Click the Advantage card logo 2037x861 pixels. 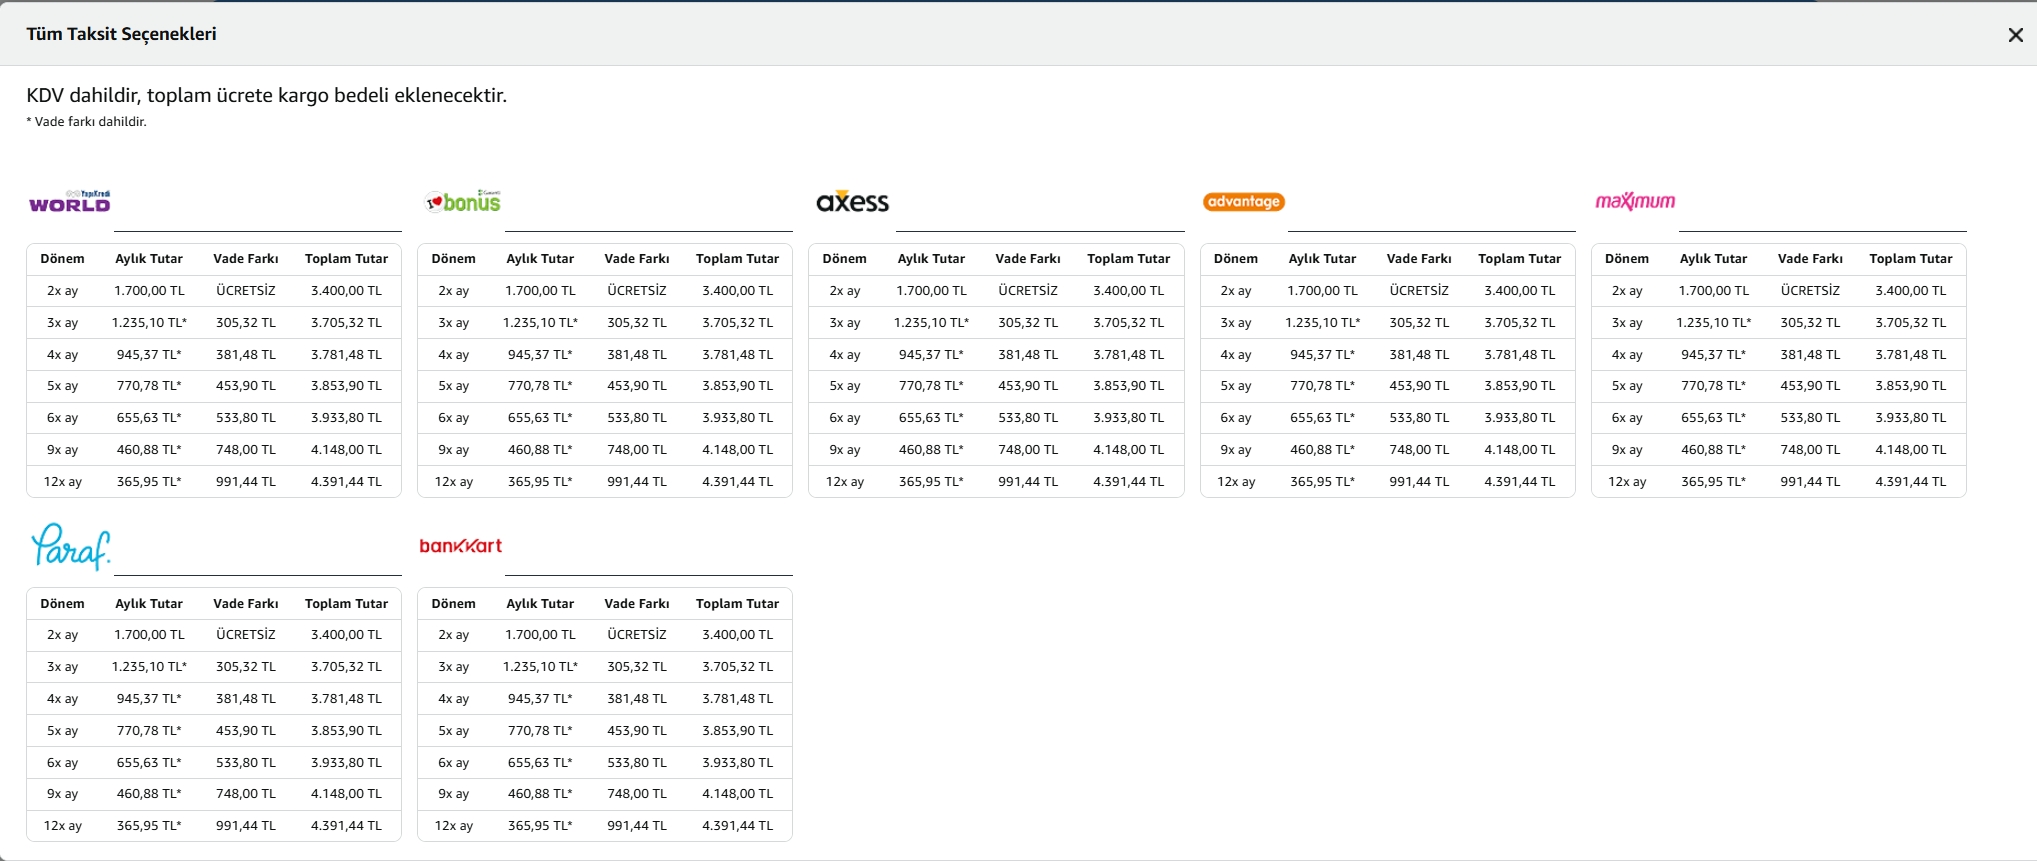pos(1243,201)
